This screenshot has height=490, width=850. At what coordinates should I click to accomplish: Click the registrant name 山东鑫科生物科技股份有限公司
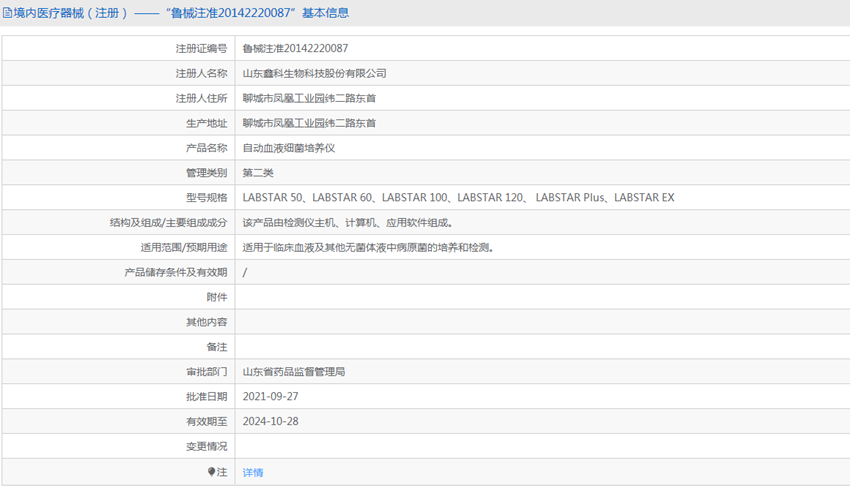[x=314, y=73]
